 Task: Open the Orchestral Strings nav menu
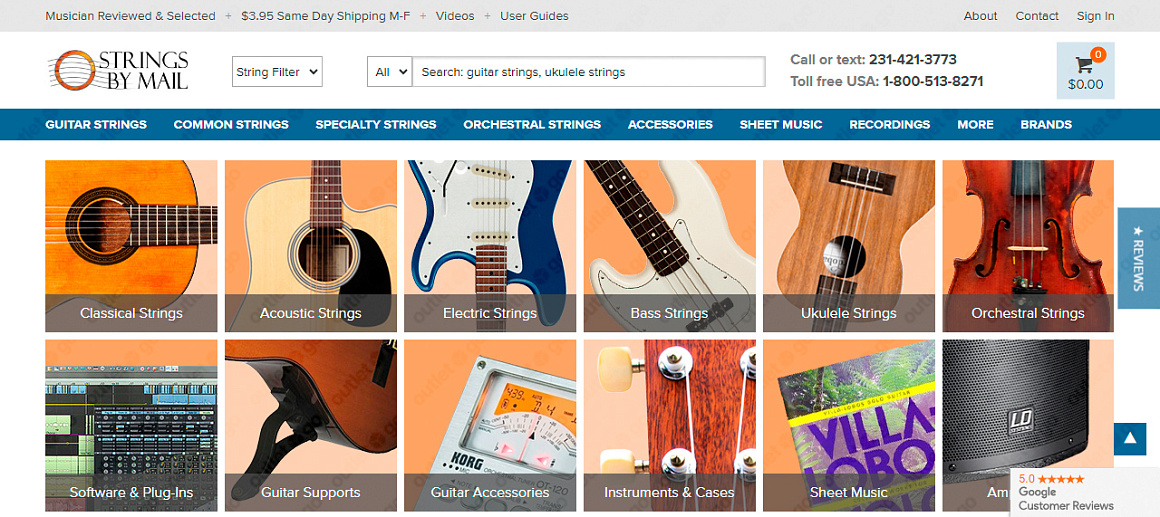coord(532,125)
